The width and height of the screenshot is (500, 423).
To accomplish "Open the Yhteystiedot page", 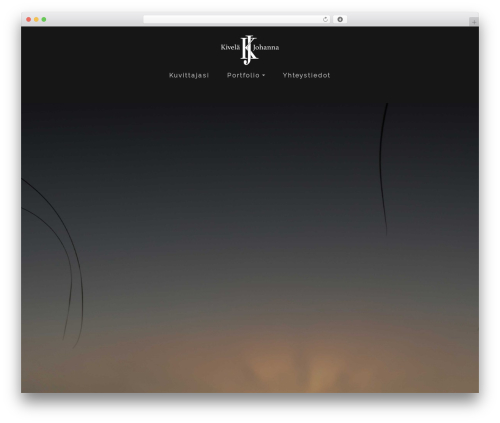I will (x=306, y=75).
